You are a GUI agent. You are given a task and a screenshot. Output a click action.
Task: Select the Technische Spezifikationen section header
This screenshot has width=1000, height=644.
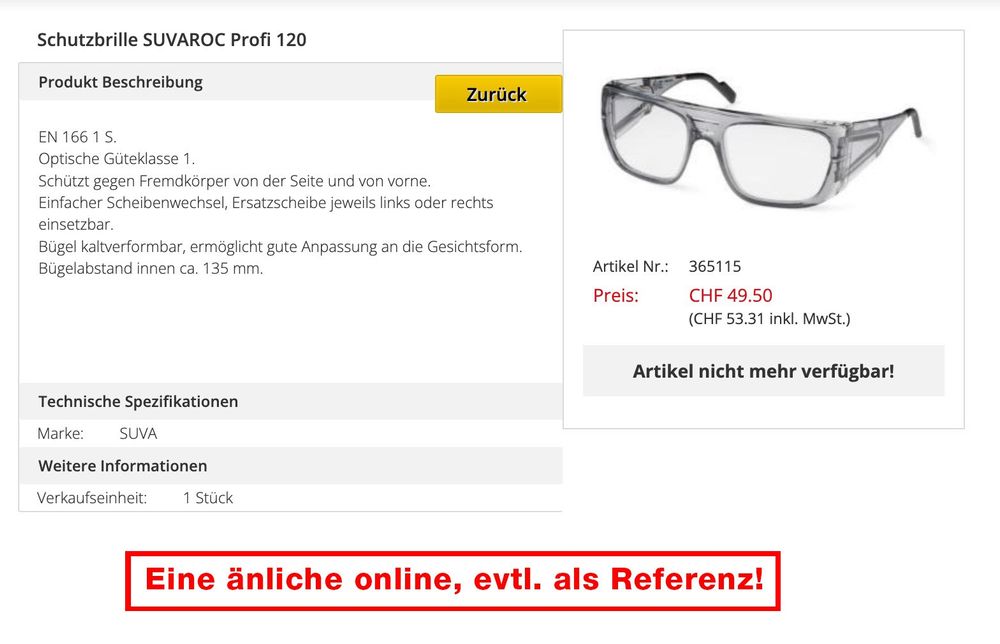click(x=138, y=402)
